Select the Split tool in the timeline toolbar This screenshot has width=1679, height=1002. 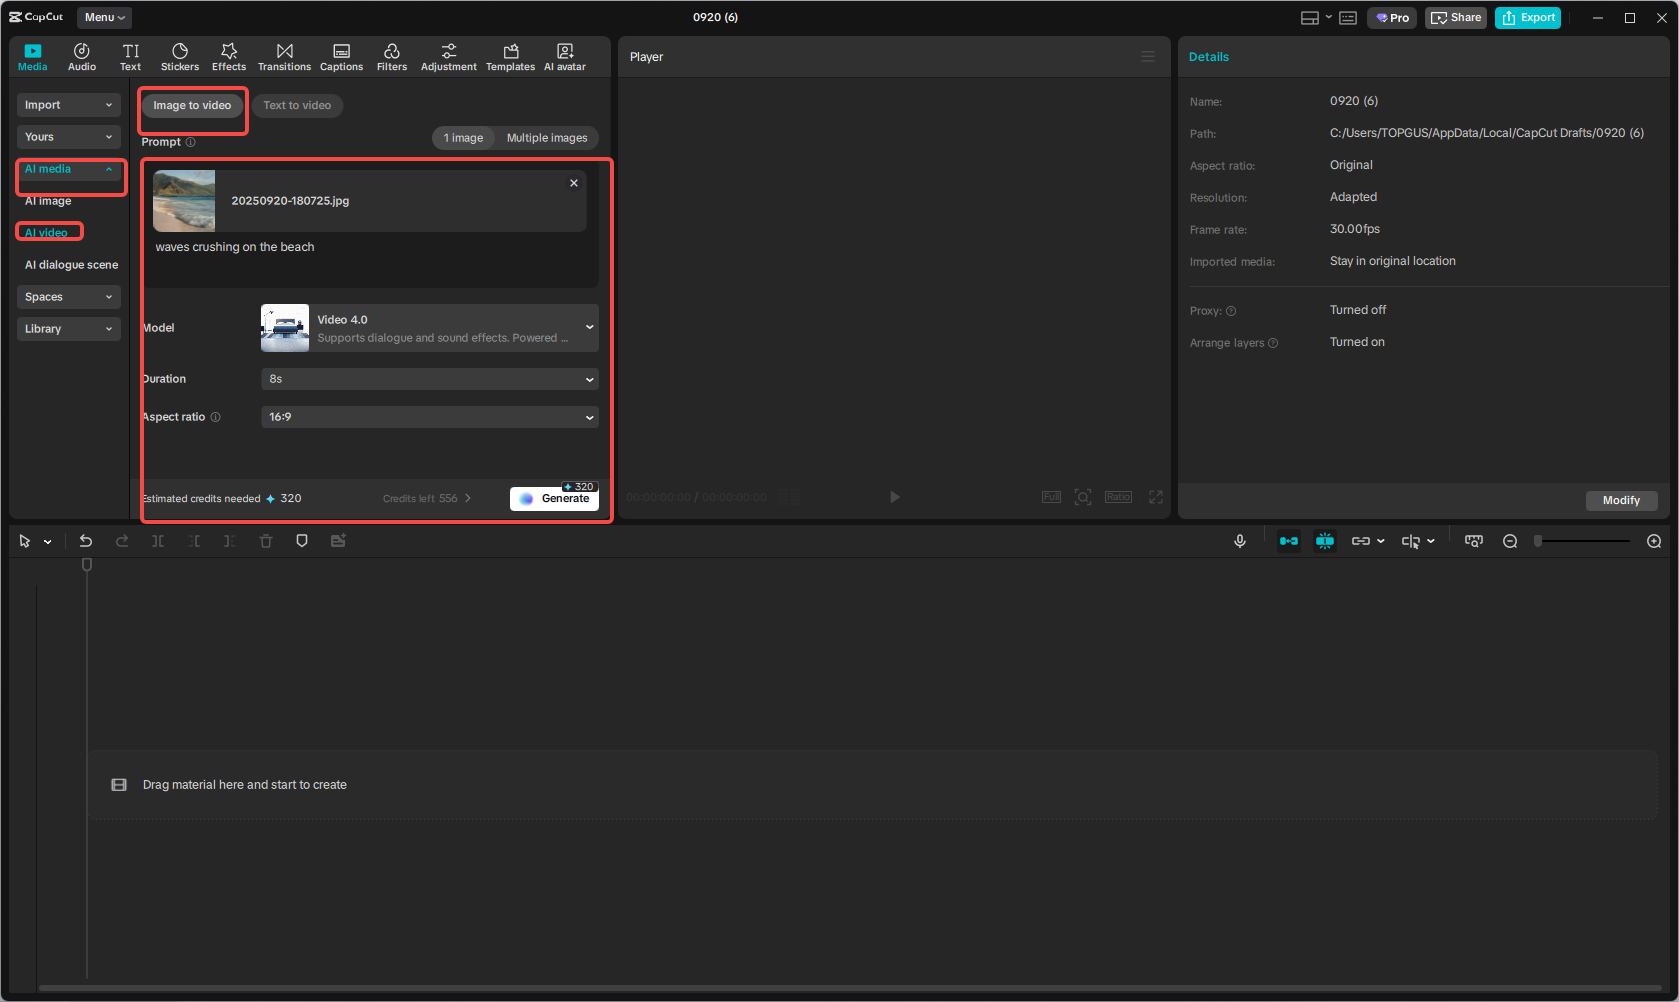pyautogui.click(x=157, y=540)
